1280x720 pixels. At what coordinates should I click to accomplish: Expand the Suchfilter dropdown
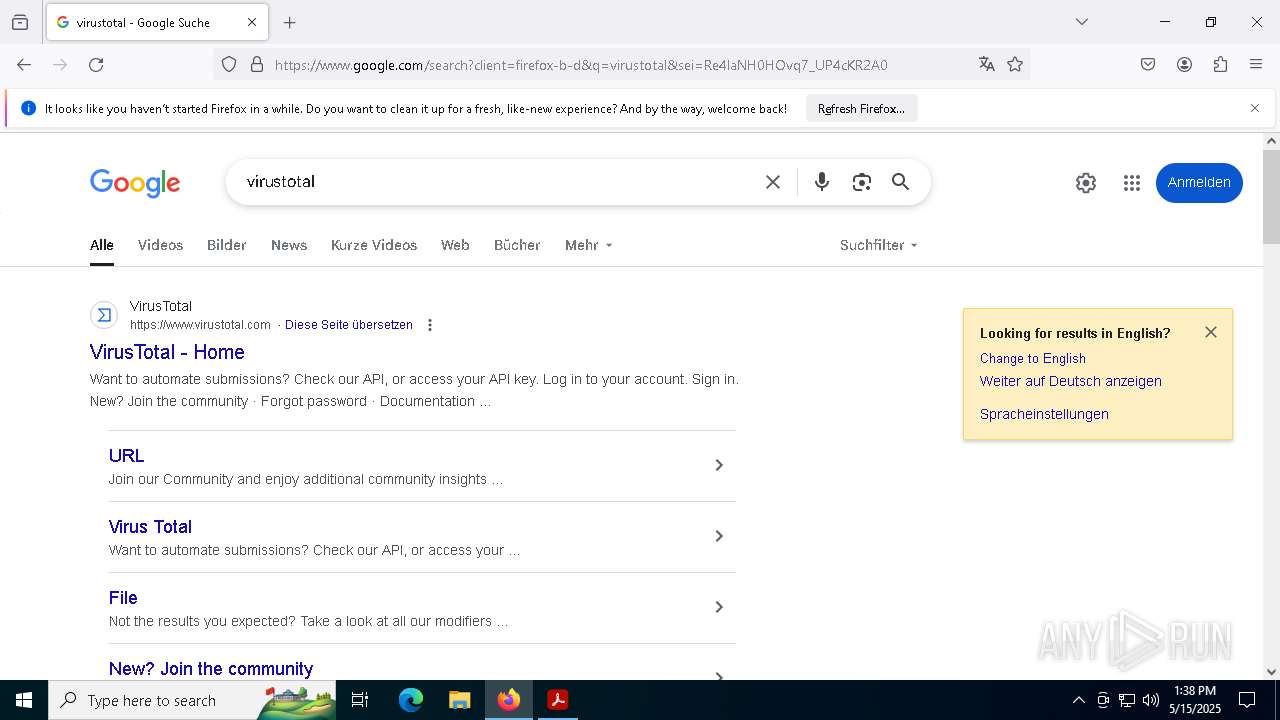pos(878,245)
